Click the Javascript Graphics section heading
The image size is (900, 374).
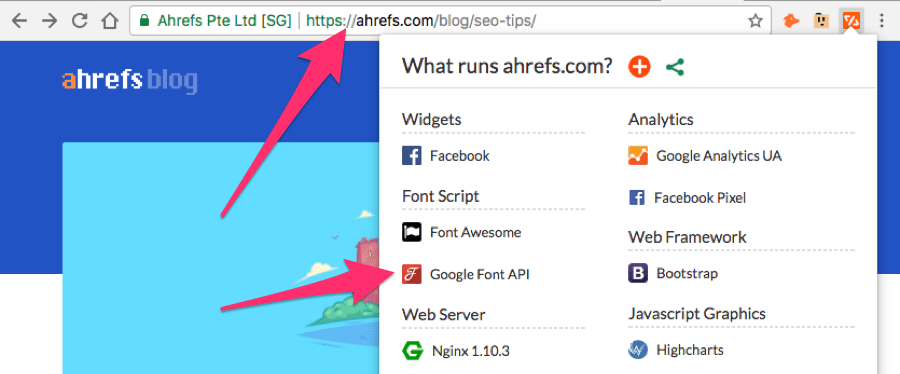[697, 314]
